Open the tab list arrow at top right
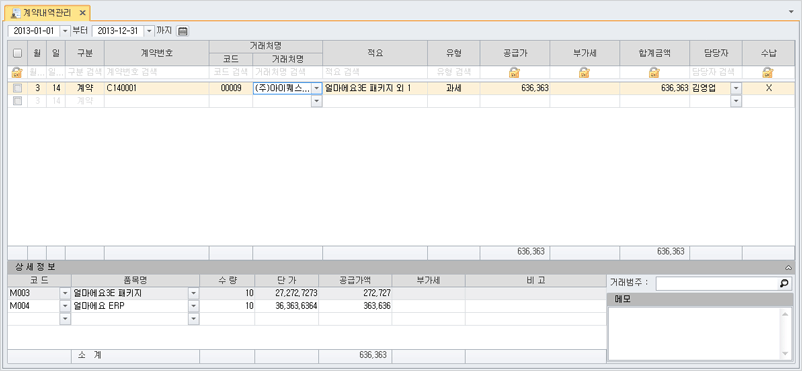Viewport: 802px width, 371px height. (792, 11)
